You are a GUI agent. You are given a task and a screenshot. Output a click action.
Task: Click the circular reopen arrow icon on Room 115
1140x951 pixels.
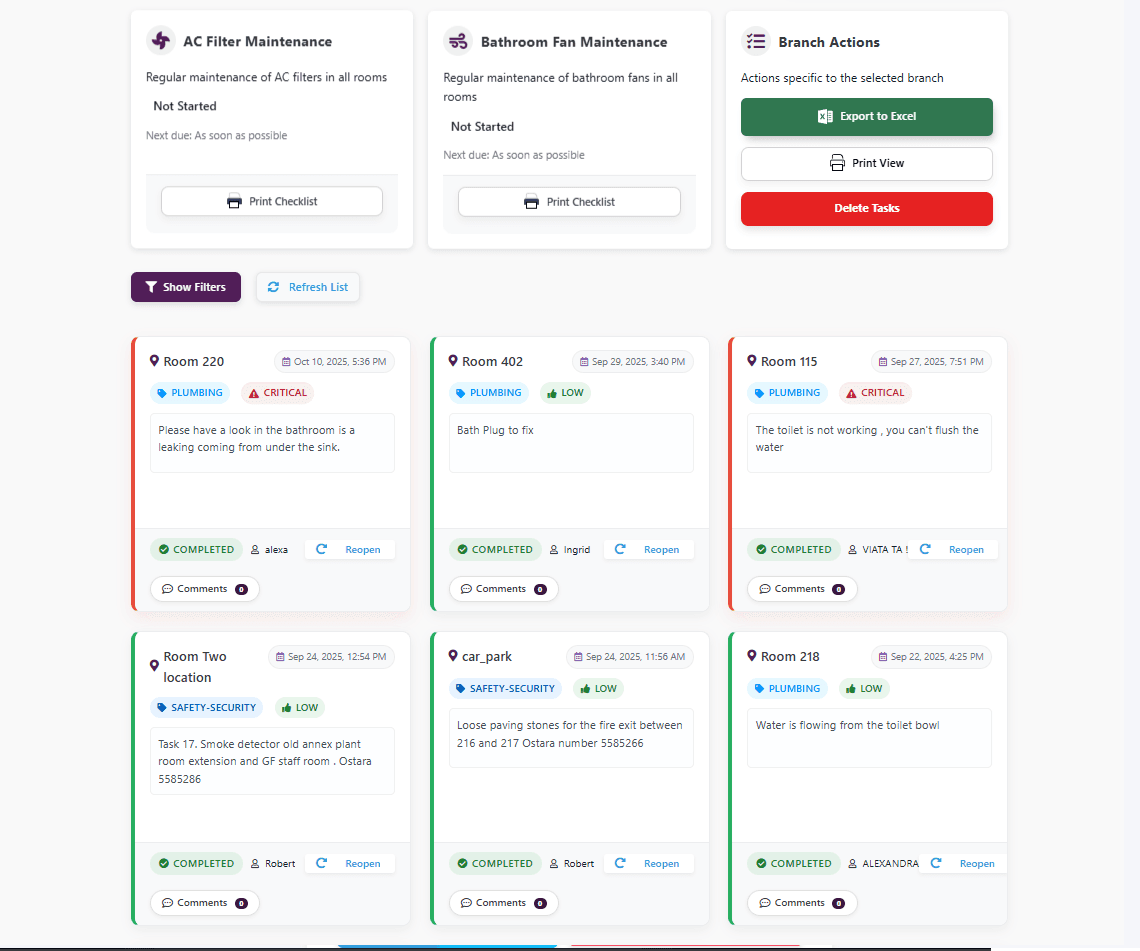(x=925, y=549)
